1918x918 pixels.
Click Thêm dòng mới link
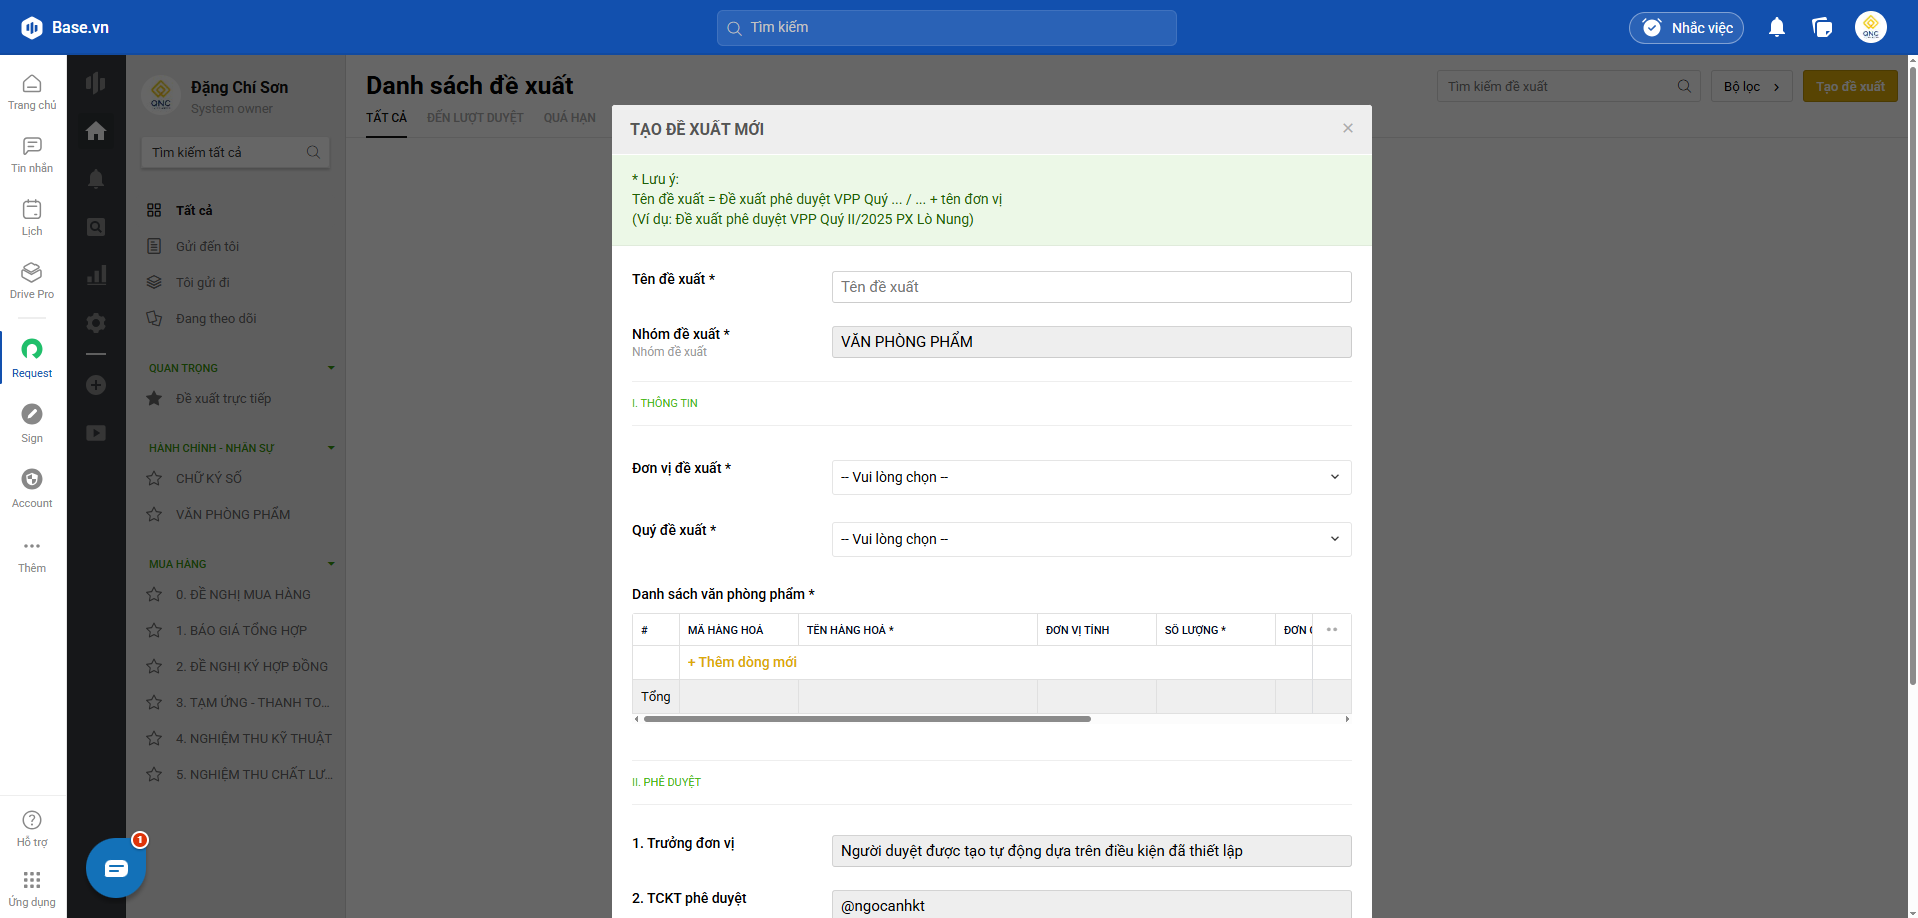coord(742,662)
